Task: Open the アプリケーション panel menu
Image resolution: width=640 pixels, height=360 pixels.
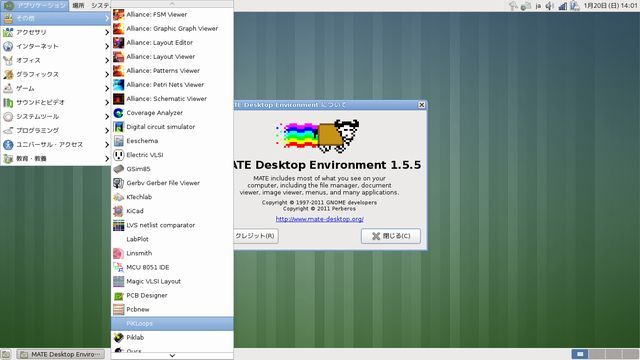Action: click(x=35, y=5)
